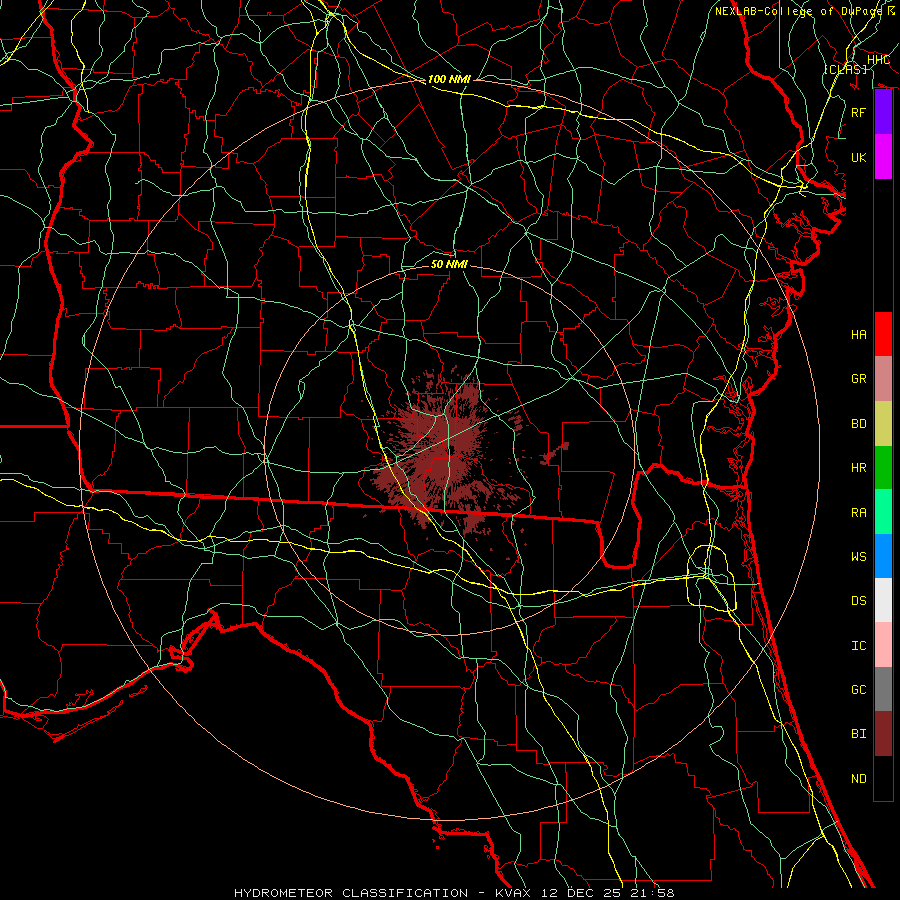This screenshot has width=900, height=900.
Task: Click the RF purple legend swatch
Action: pos(883,112)
